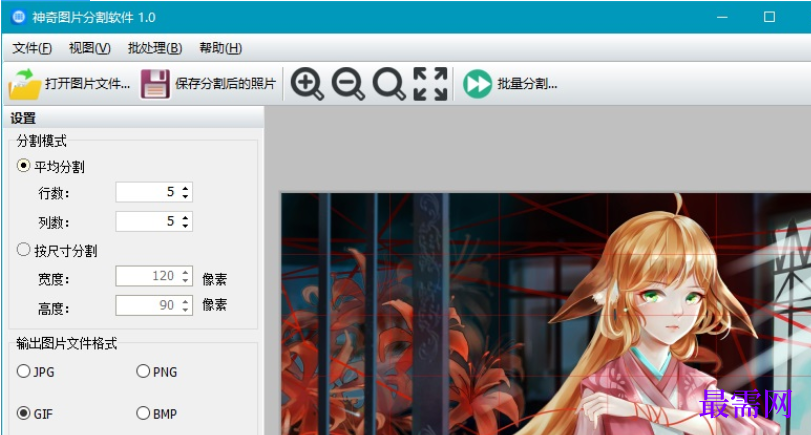Choose PNG output format
Image resolution: width=811 pixels, height=435 pixels.
pyautogui.click(x=143, y=371)
